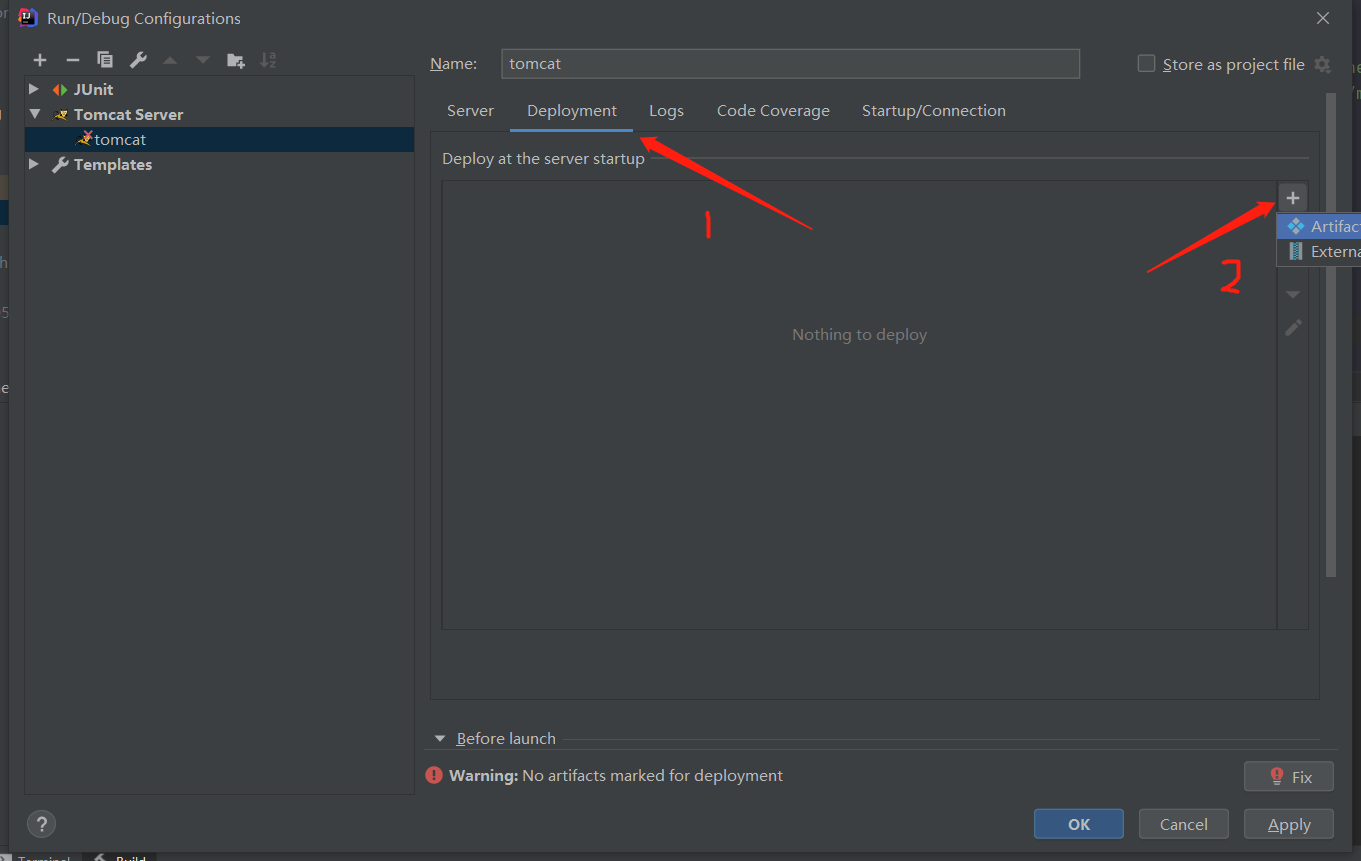The image size is (1361, 861).
Task: Expand the JUnit node
Action: 34,89
